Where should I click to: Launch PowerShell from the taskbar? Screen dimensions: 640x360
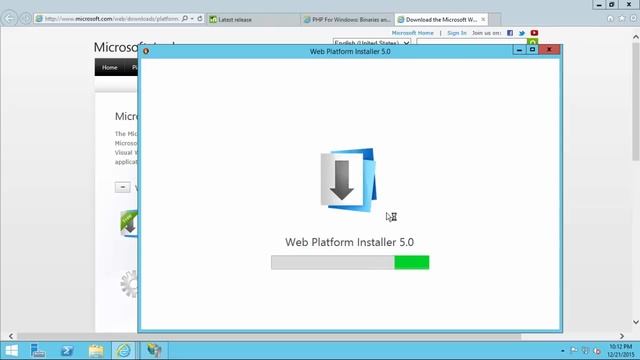pos(67,350)
